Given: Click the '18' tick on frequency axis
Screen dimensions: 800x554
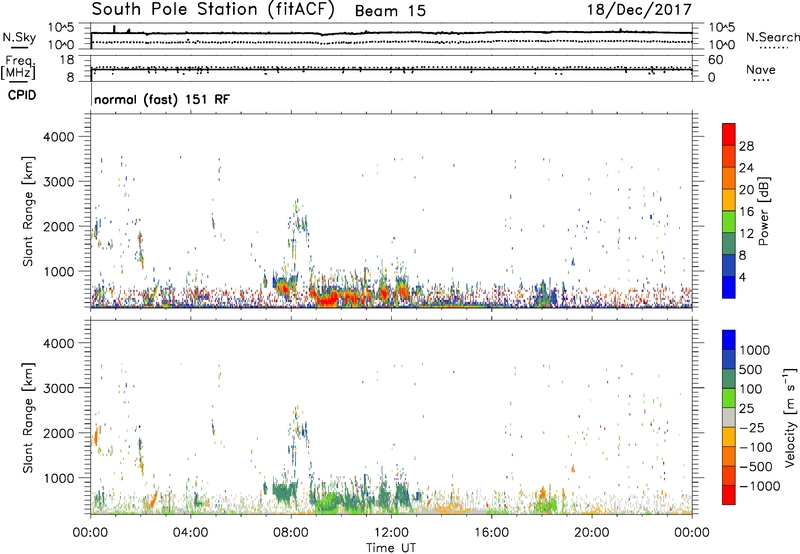Looking at the screenshot, I should pos(67,60).
